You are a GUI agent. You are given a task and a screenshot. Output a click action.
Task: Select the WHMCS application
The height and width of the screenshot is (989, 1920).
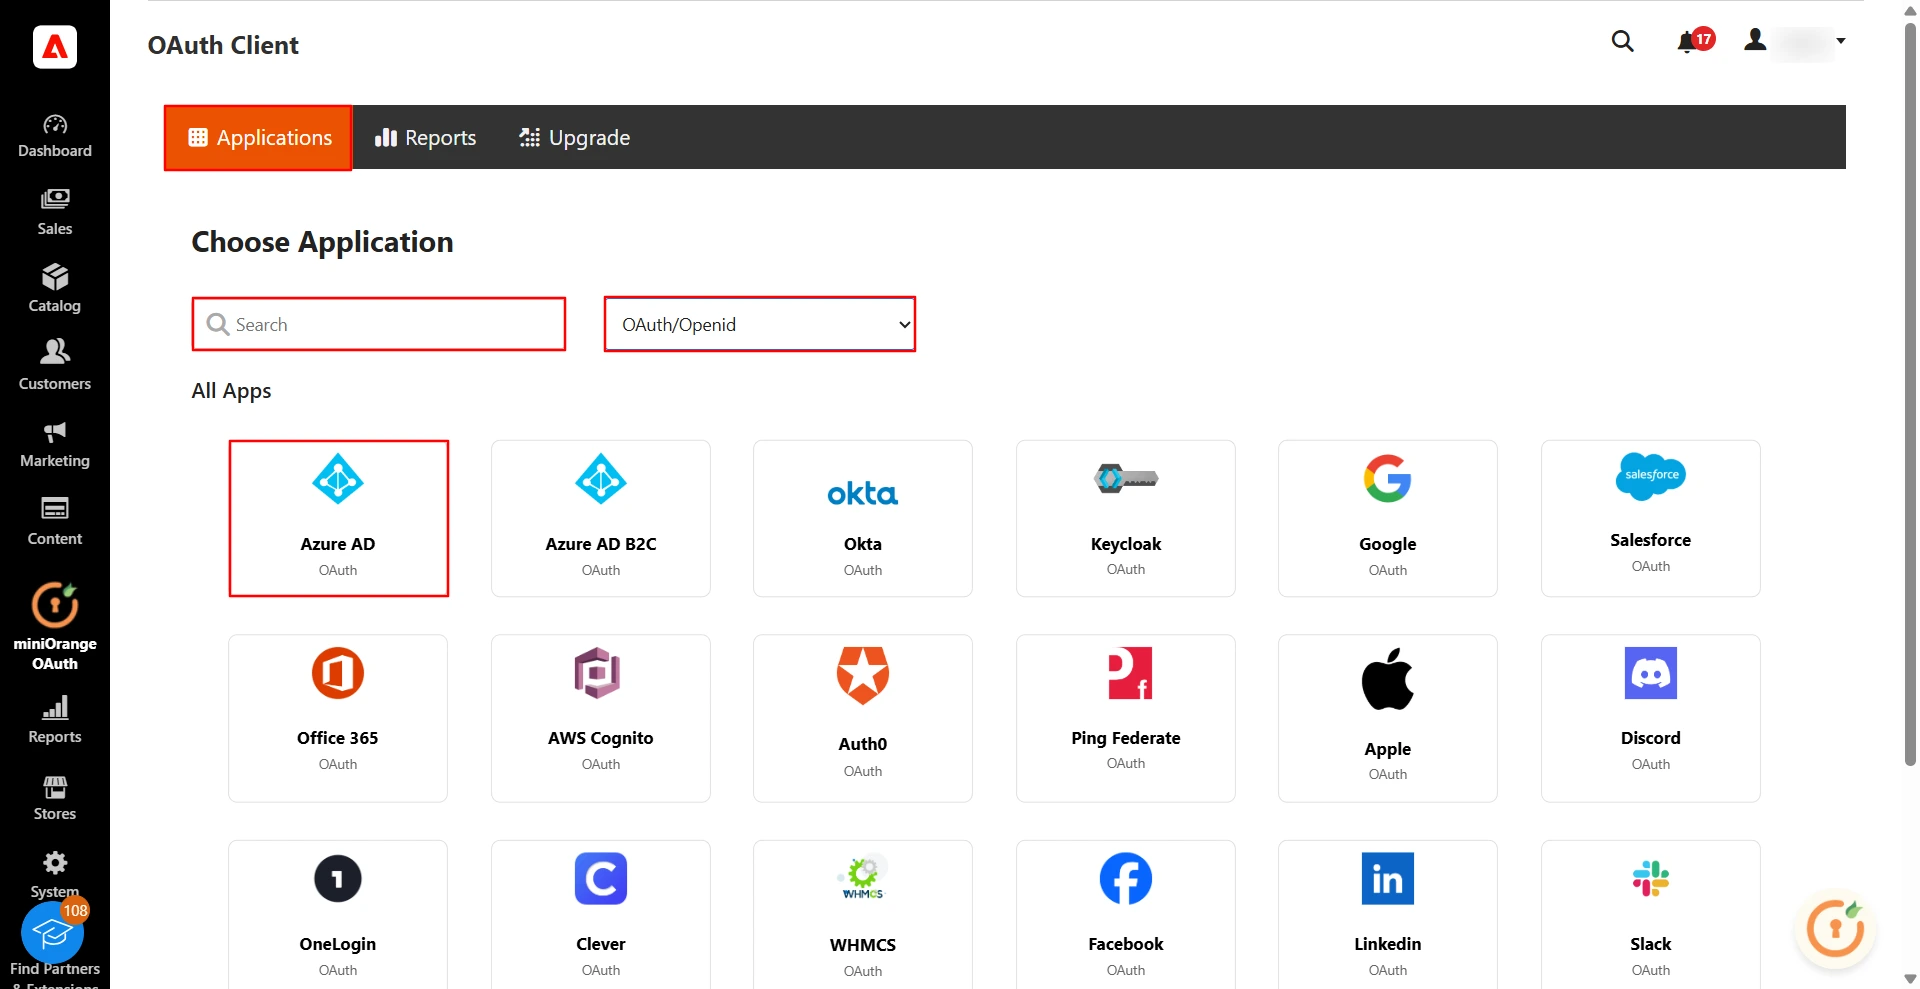863,915
